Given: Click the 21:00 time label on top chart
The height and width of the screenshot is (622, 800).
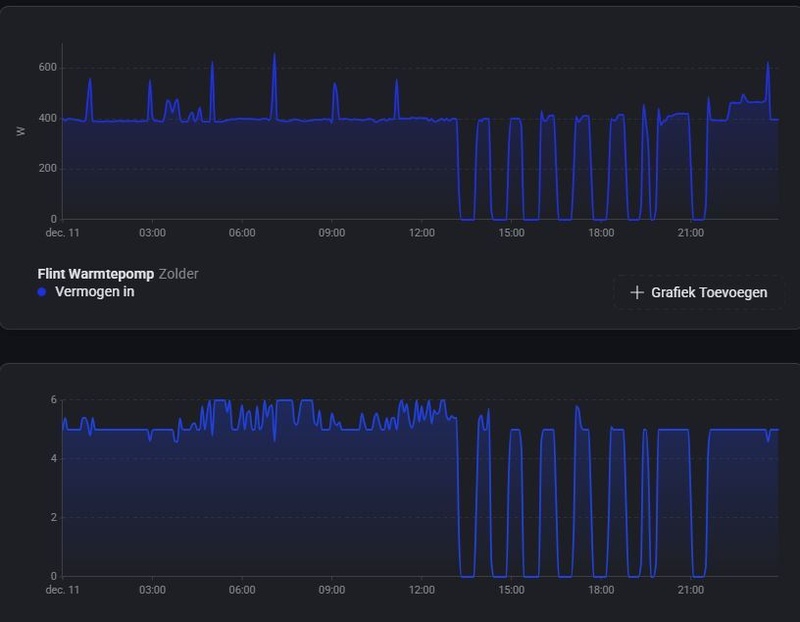Looking at the screenshot, I should pos(691,233).
